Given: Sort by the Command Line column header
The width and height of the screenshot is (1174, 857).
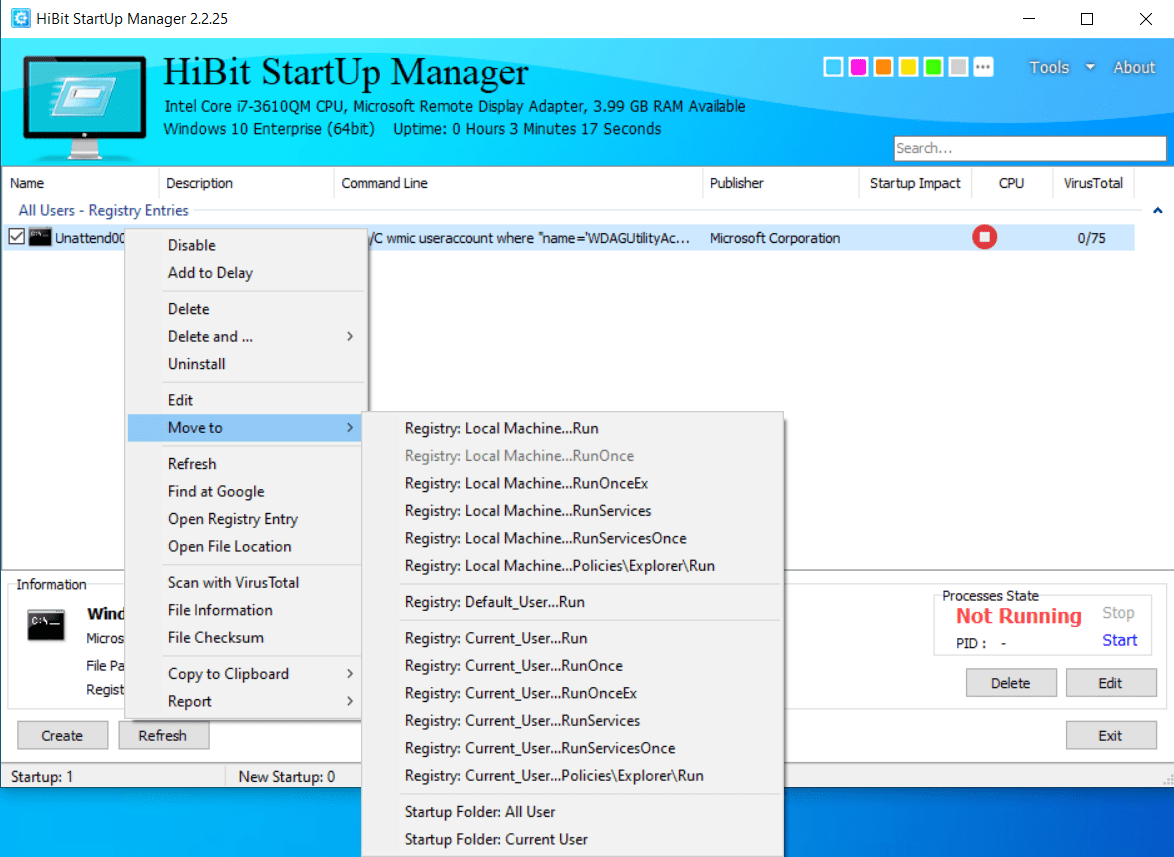Looking at the screenshot, I should [518, 183].
